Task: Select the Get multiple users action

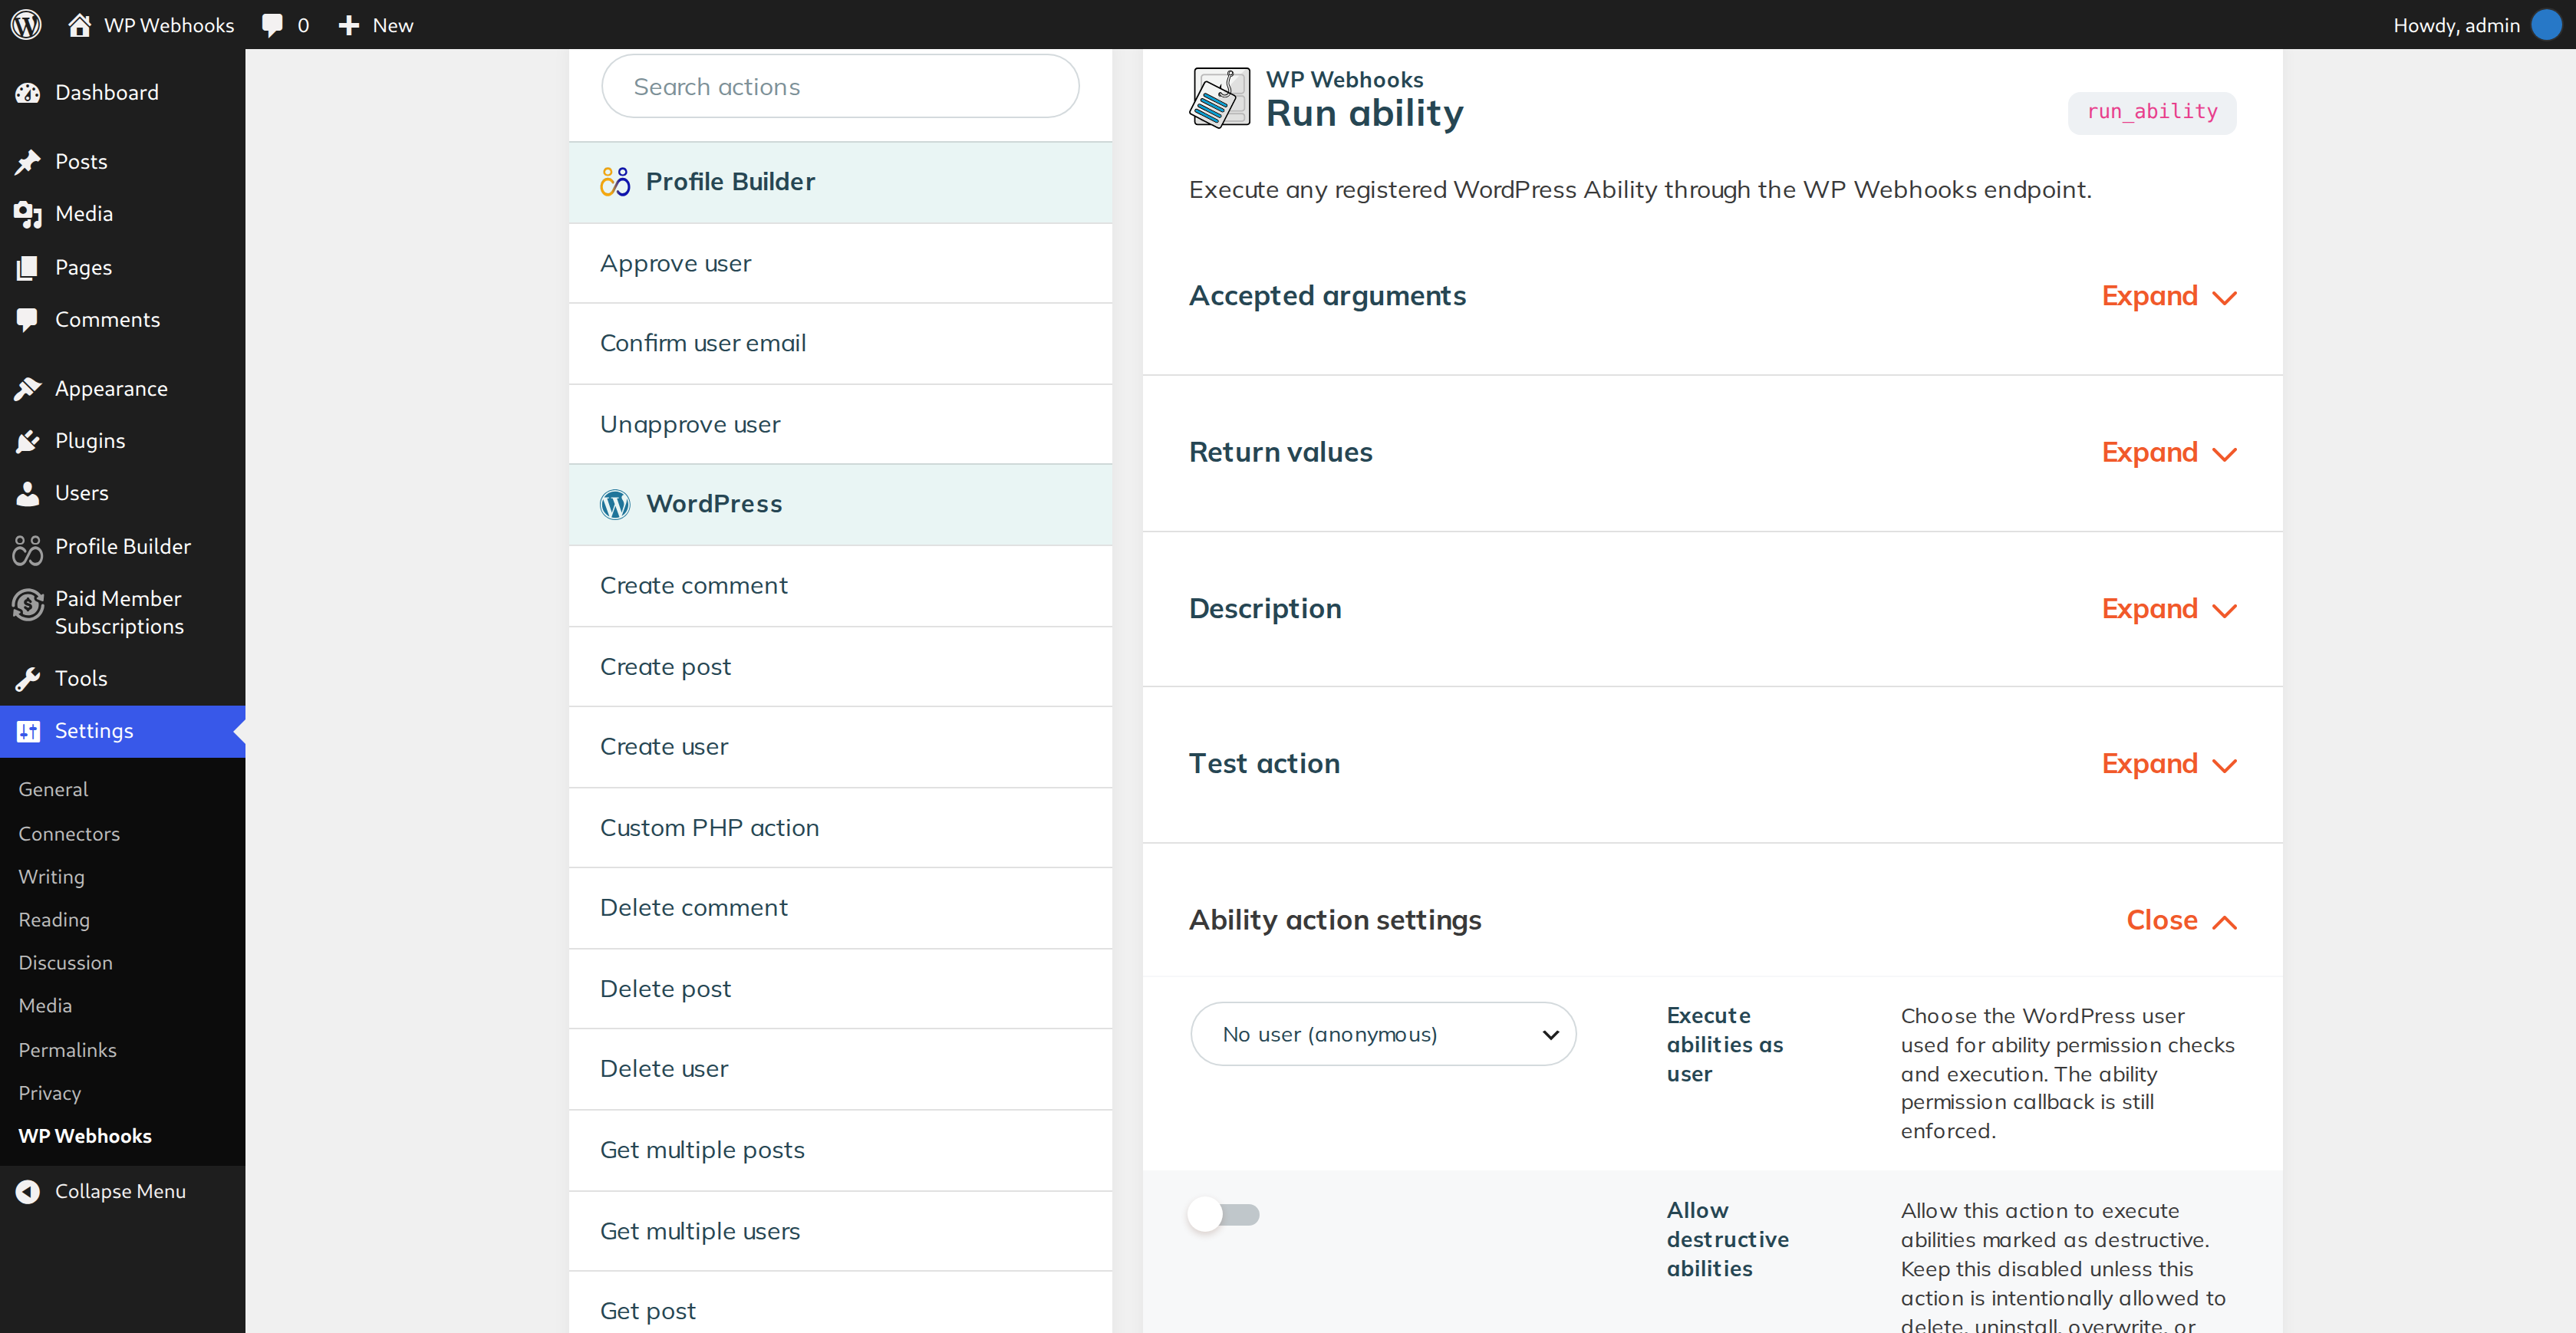Action: (840, 1230)
